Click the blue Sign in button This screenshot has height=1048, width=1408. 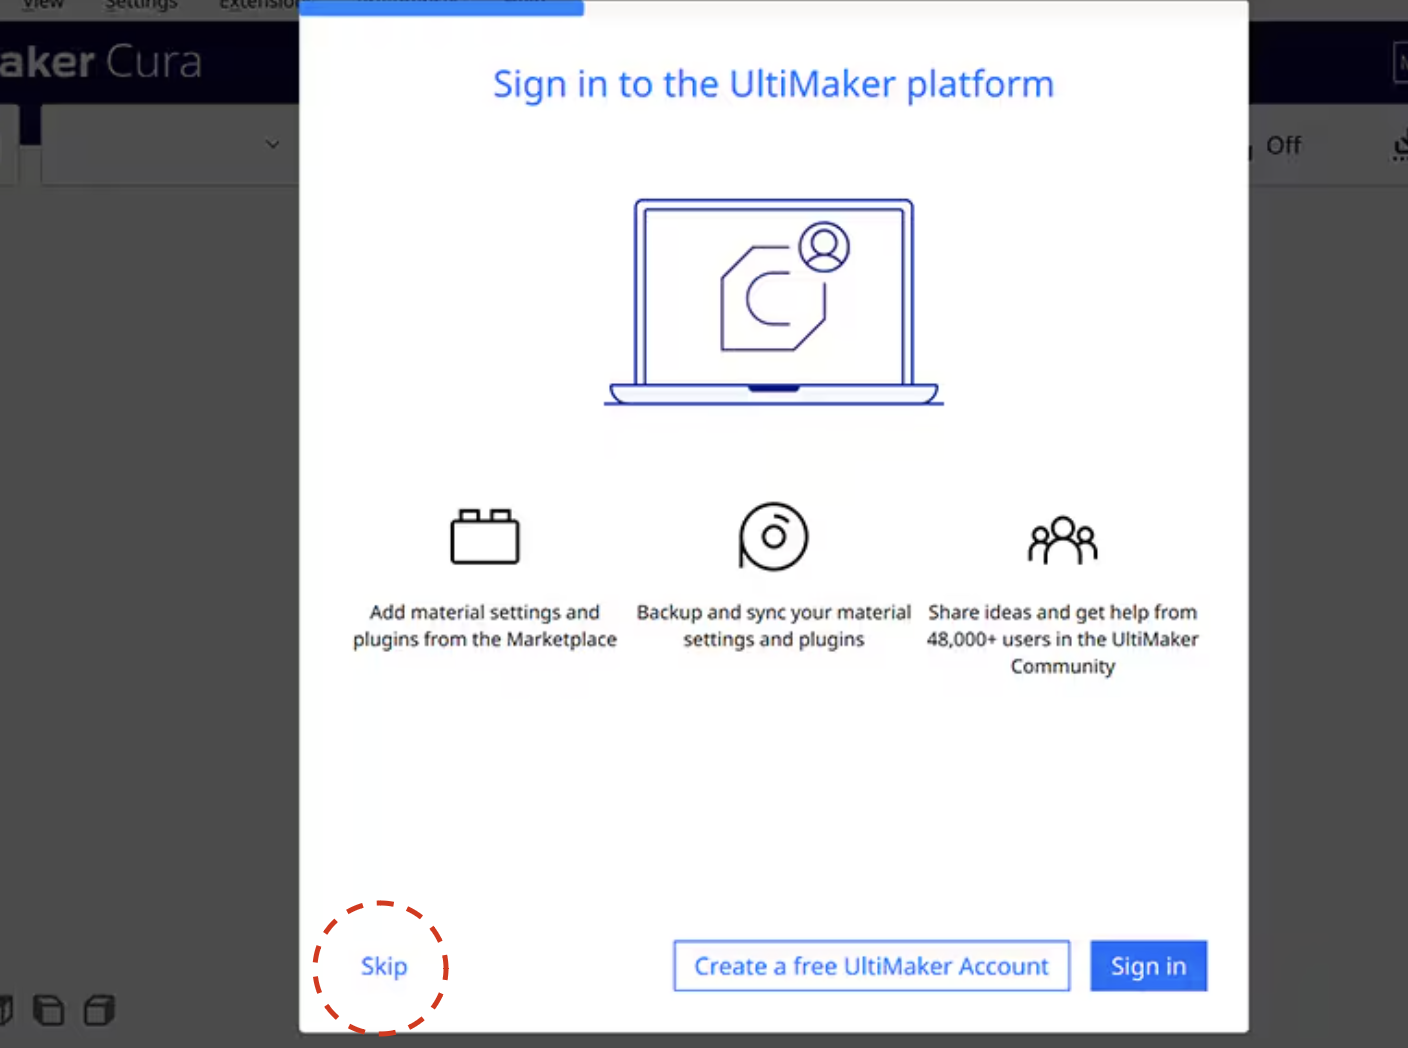1148,966
